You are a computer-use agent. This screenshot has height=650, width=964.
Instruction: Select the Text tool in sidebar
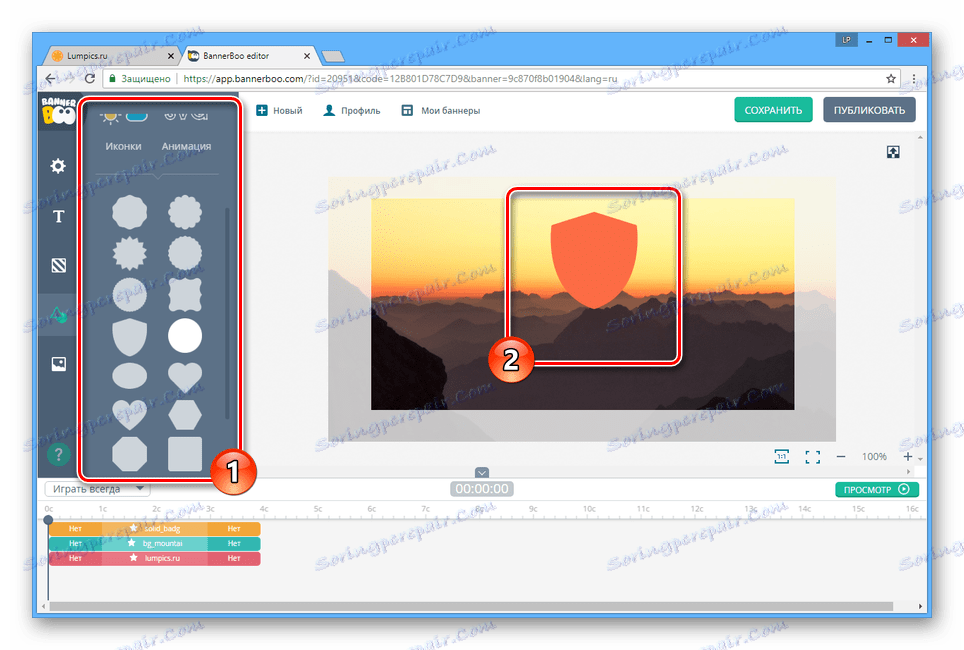pyautogui.click(x=58, y=216)
